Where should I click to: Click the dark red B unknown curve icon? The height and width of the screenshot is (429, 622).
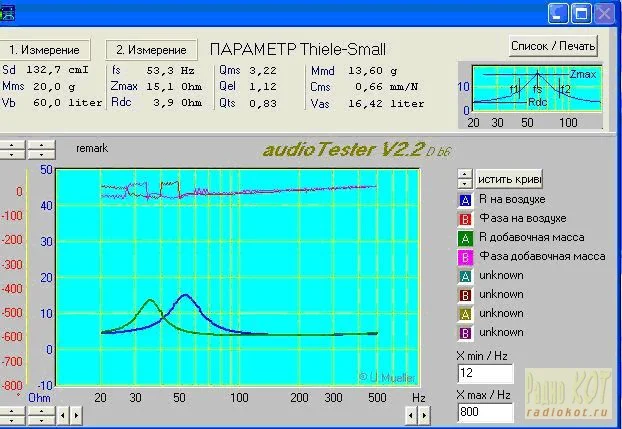click(x=464, y=294)
